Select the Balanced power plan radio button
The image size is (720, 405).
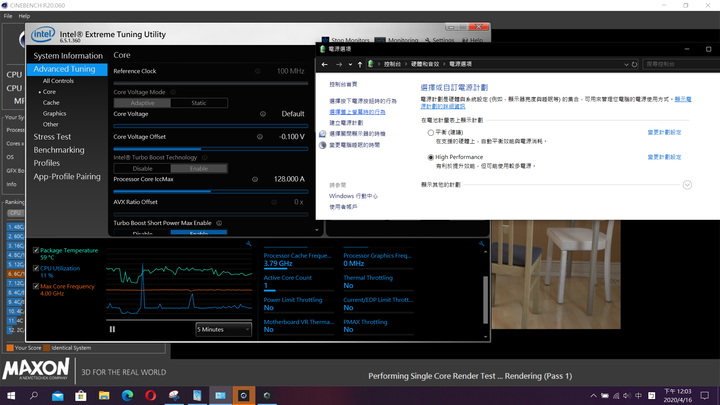pyautogui.click(x=431, y=133)
